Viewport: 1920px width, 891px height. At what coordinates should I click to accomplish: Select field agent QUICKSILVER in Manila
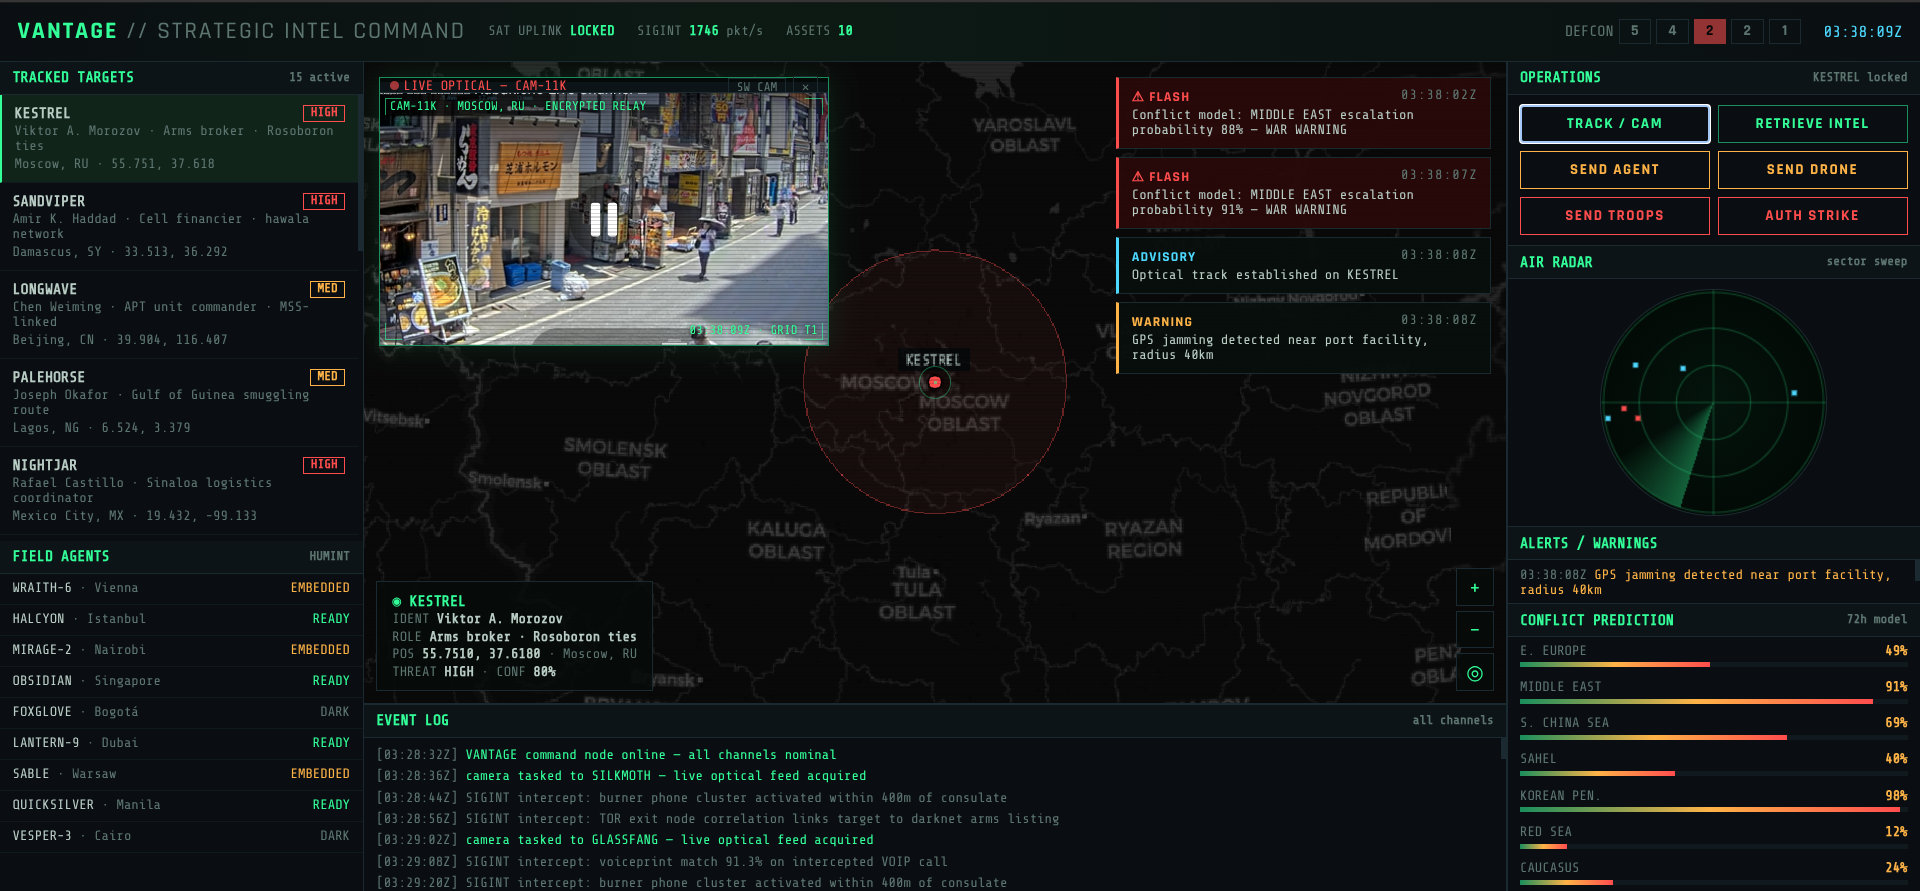tap(180, 805)
